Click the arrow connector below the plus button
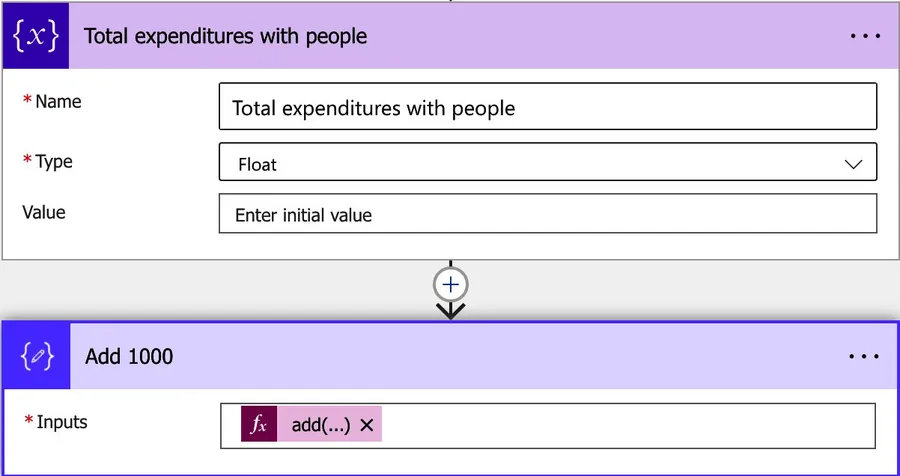Viewport: 900px width, 476px height. [x=451, y=311]
